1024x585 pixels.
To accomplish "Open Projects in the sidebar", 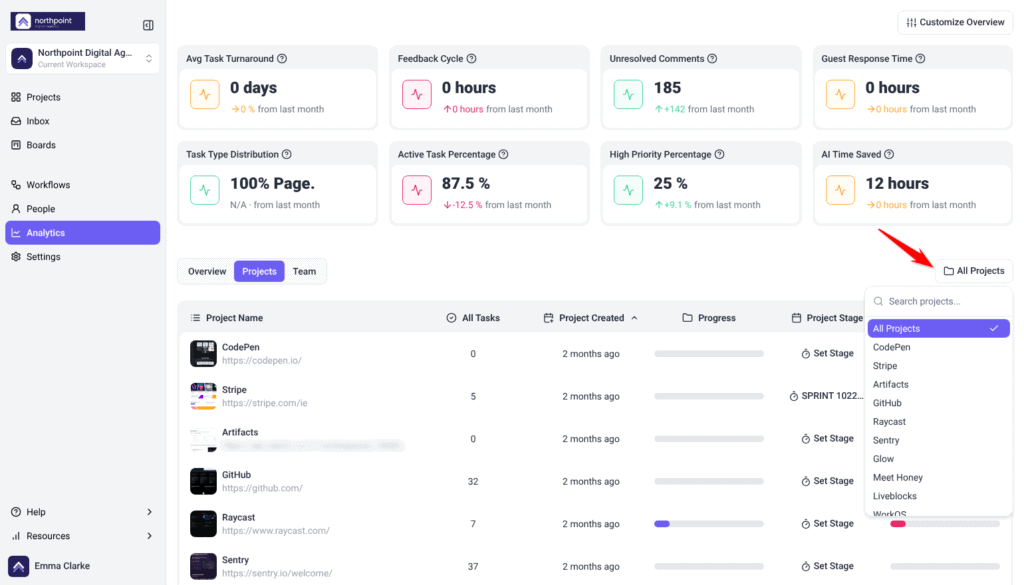I will pos(82,97).
